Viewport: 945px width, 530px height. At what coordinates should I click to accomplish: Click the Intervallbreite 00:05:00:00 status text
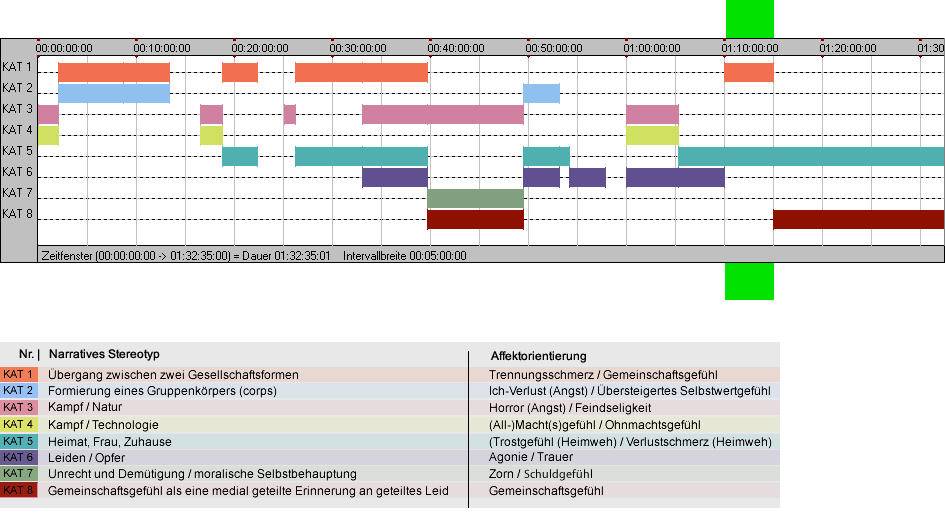click(404, 256)
